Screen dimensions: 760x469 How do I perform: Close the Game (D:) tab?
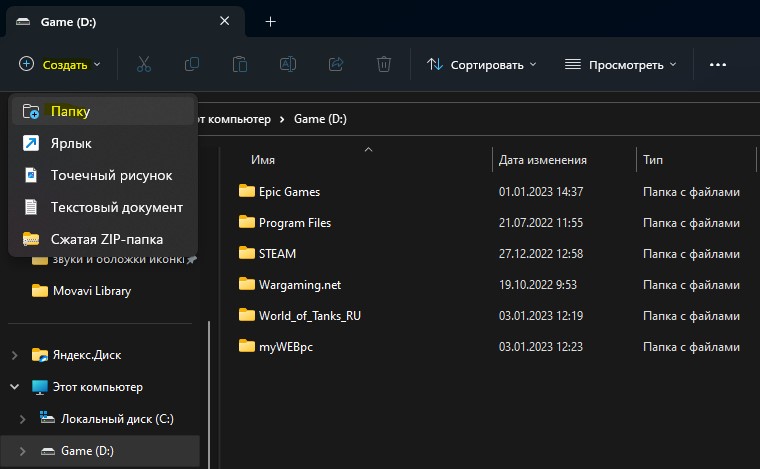coord(224,21)
